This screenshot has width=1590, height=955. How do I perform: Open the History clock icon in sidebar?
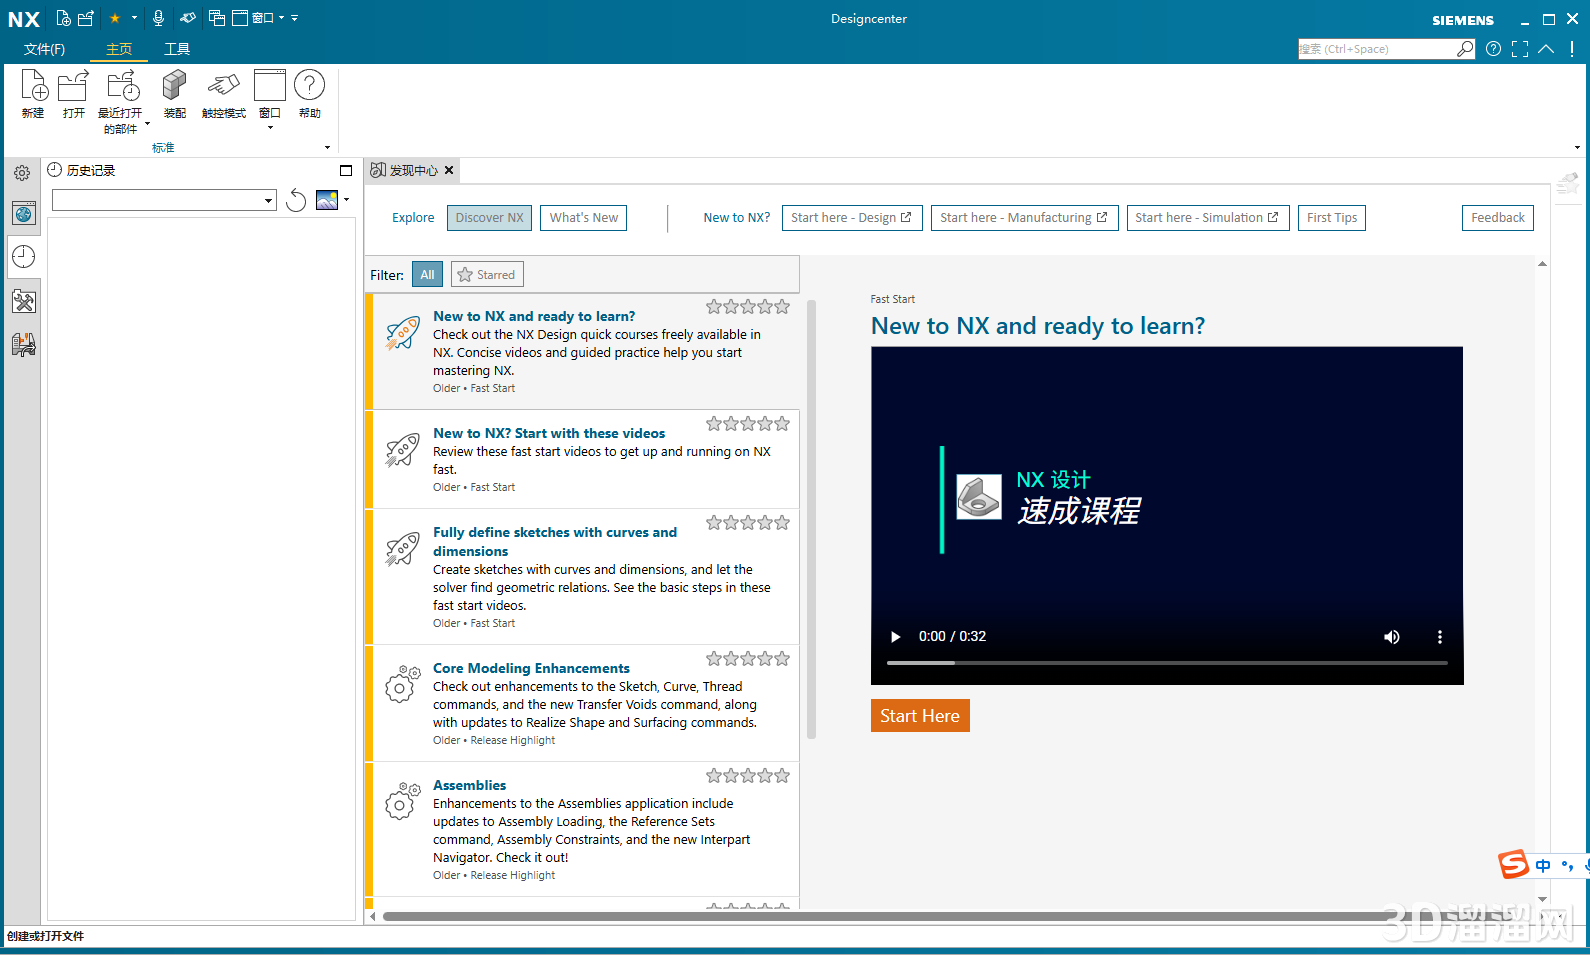[x=24, y=257]
